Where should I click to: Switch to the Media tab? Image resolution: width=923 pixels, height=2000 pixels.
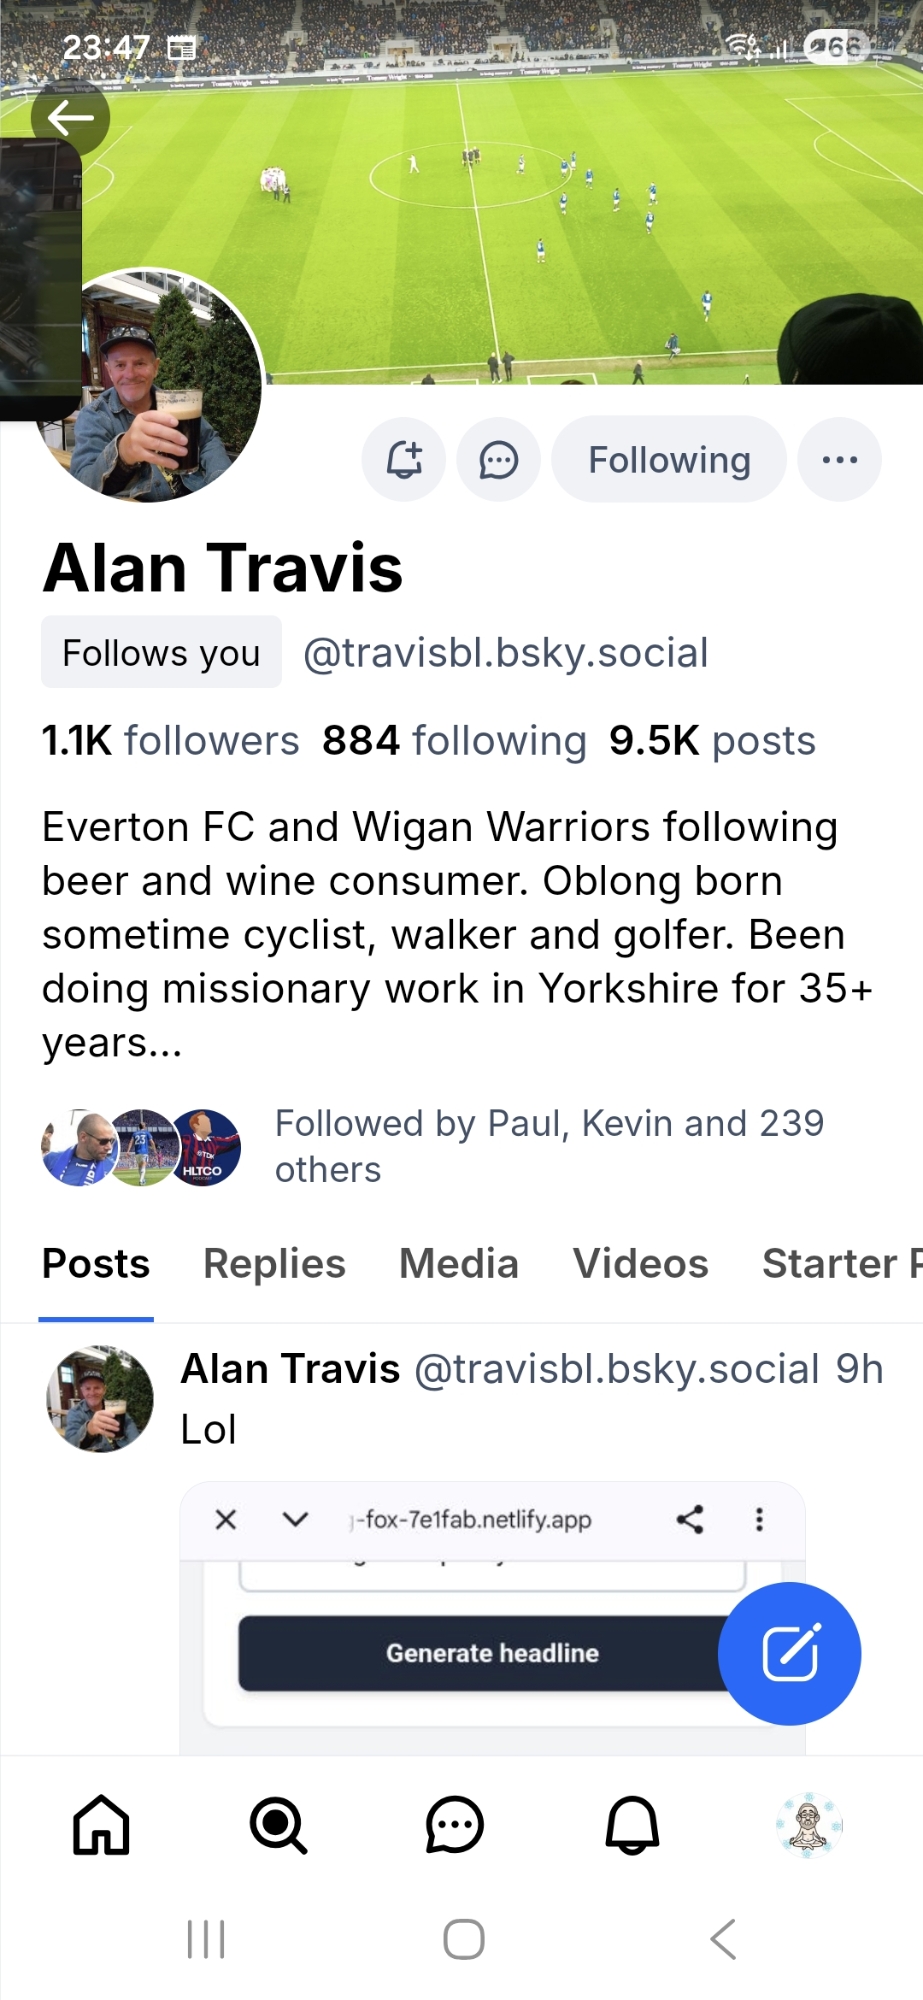459,1264
